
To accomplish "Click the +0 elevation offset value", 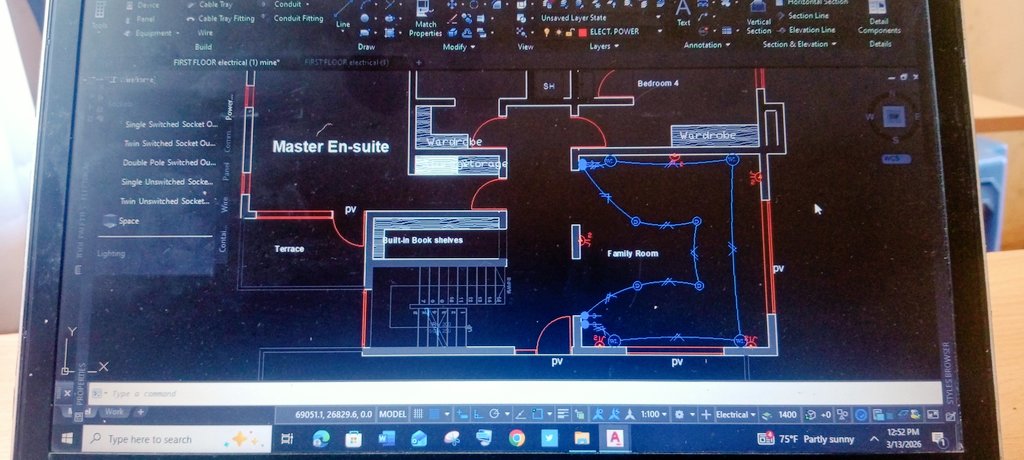I will pyautogui.click(x=826, y=414).
